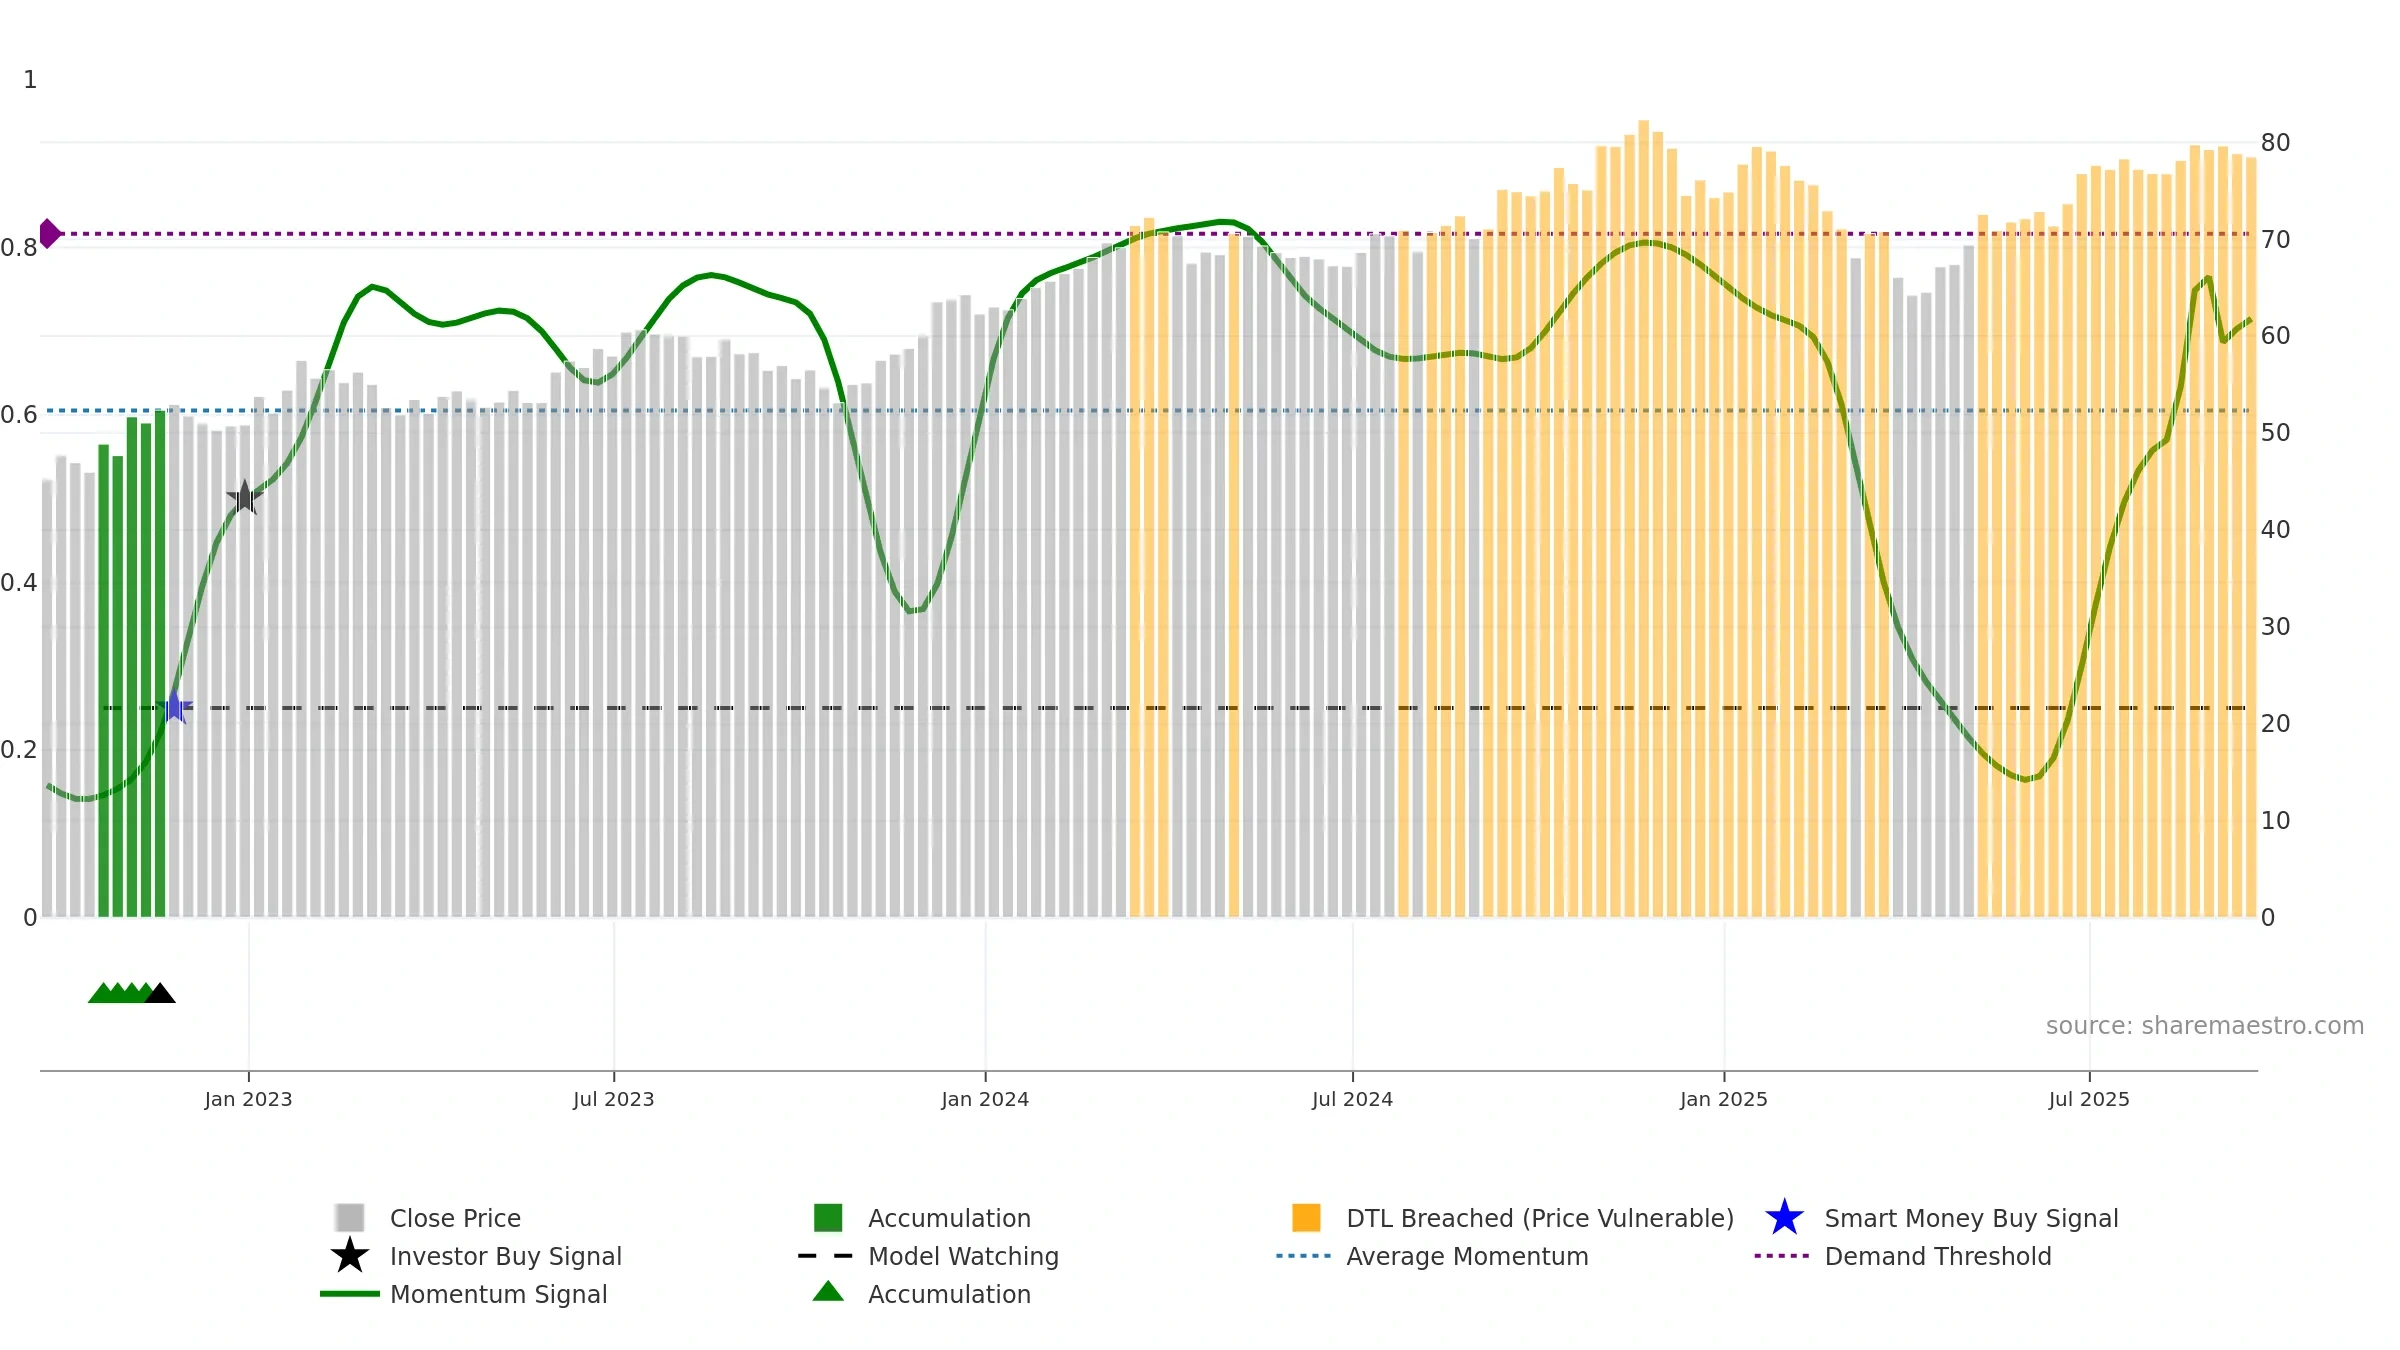Click the green Accumulation square legend swatch
This screenshot has width=2400, height=1350.
click(828, 1218)
